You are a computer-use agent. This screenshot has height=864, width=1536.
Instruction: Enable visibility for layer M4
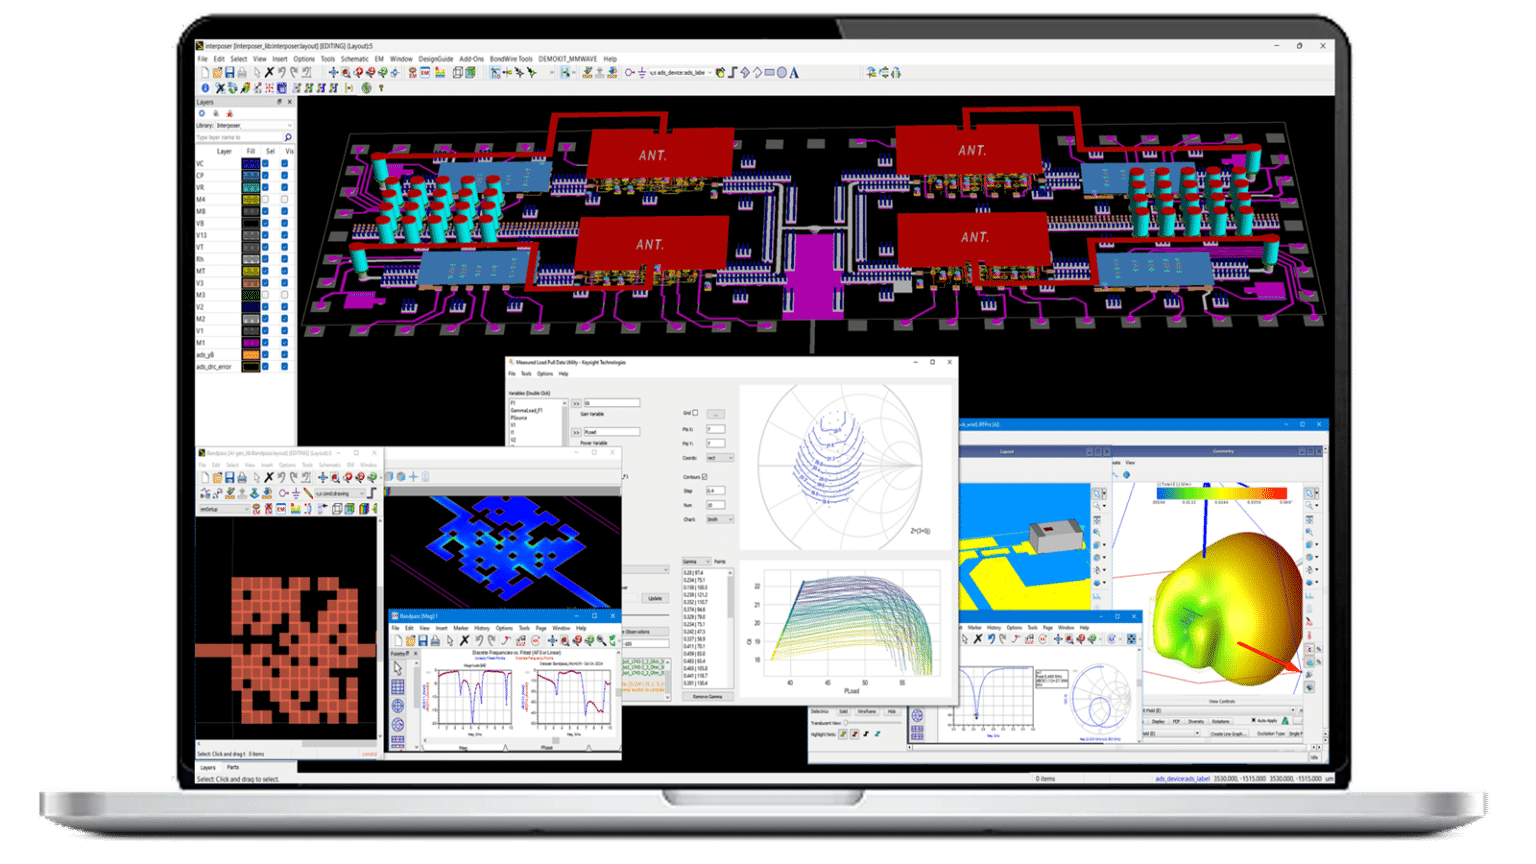pos(285,200)
